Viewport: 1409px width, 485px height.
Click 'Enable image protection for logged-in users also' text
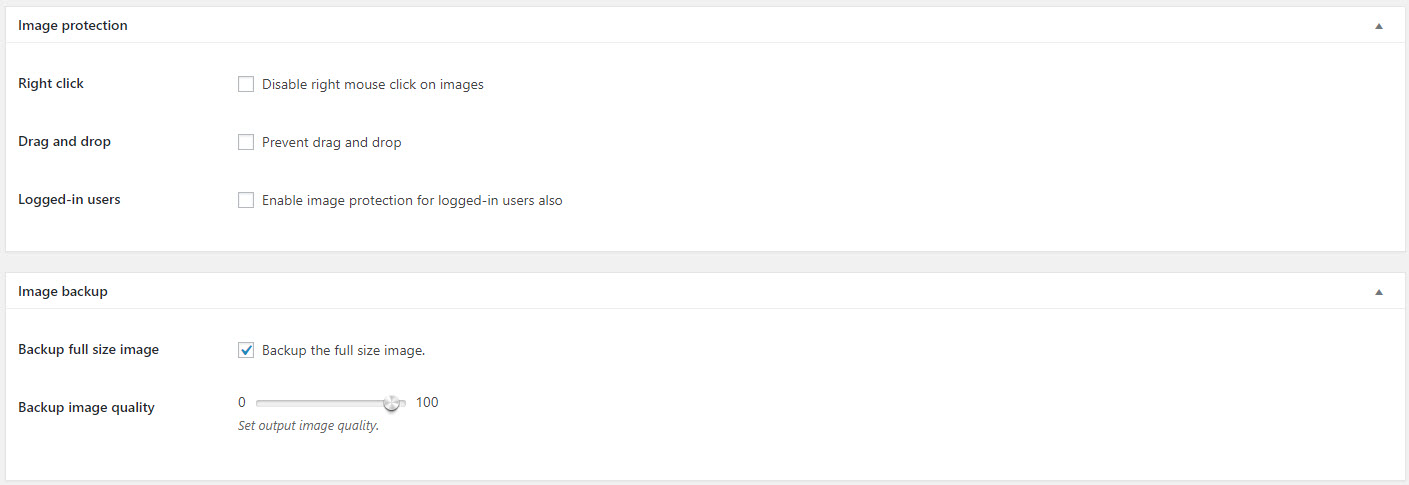tap(412, 201)
